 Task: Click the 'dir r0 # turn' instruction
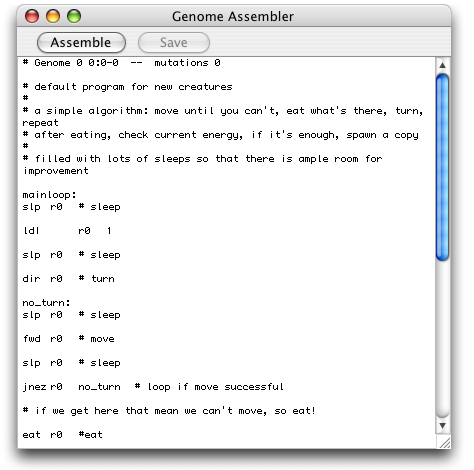(x=68, y=279)
